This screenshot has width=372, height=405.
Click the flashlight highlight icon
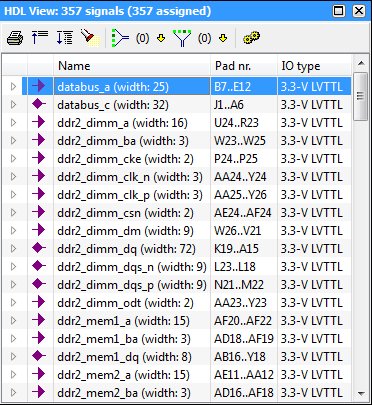(x=89, y=37)
